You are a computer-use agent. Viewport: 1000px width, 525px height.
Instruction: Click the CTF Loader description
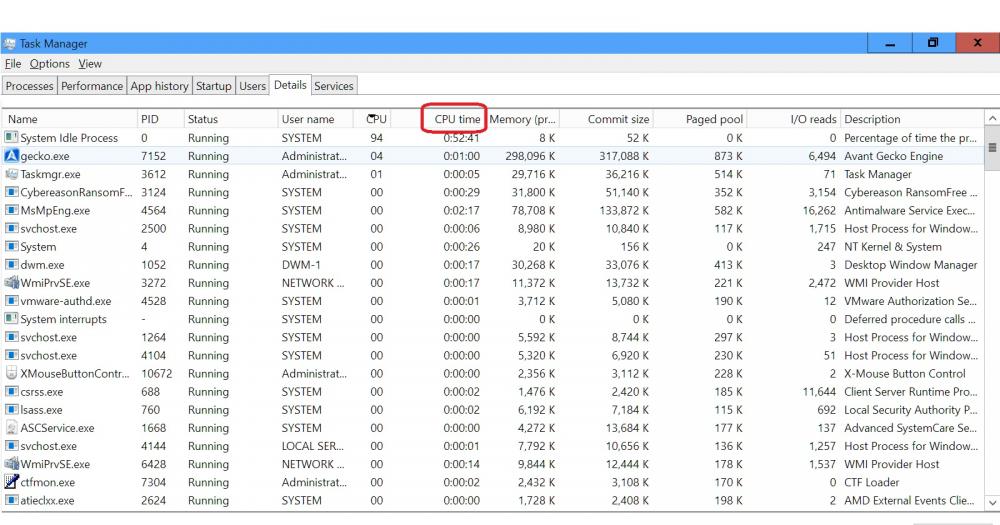(x=872, y=482)
